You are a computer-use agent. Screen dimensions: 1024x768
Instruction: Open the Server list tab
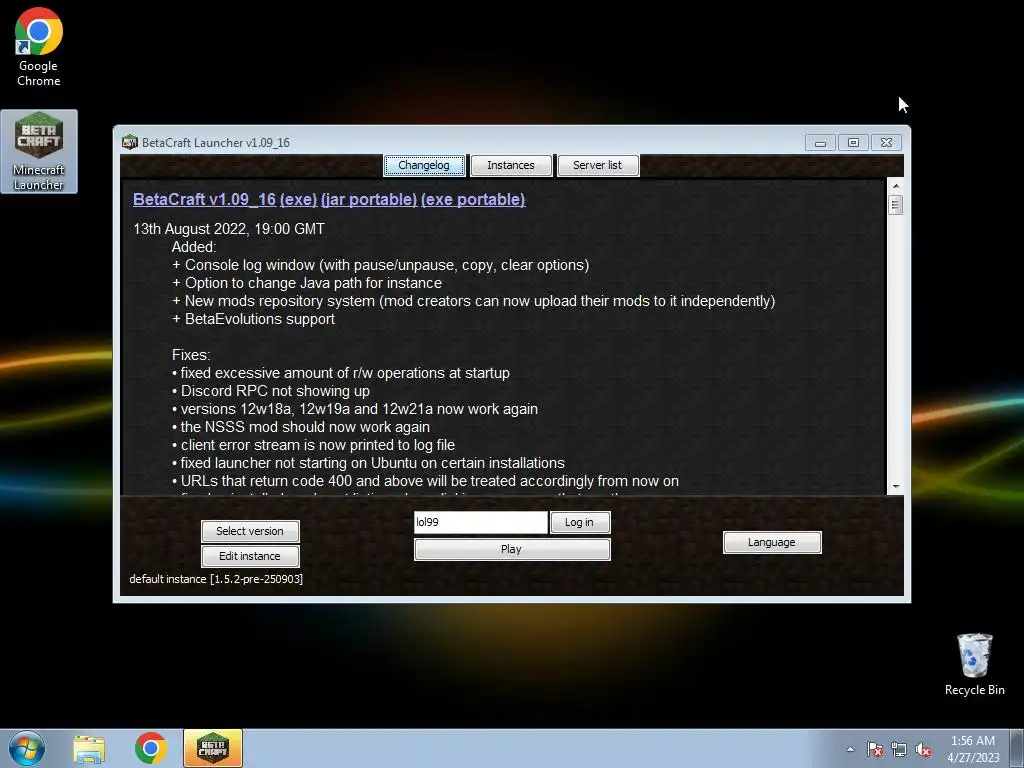click(x=598, y=165)
